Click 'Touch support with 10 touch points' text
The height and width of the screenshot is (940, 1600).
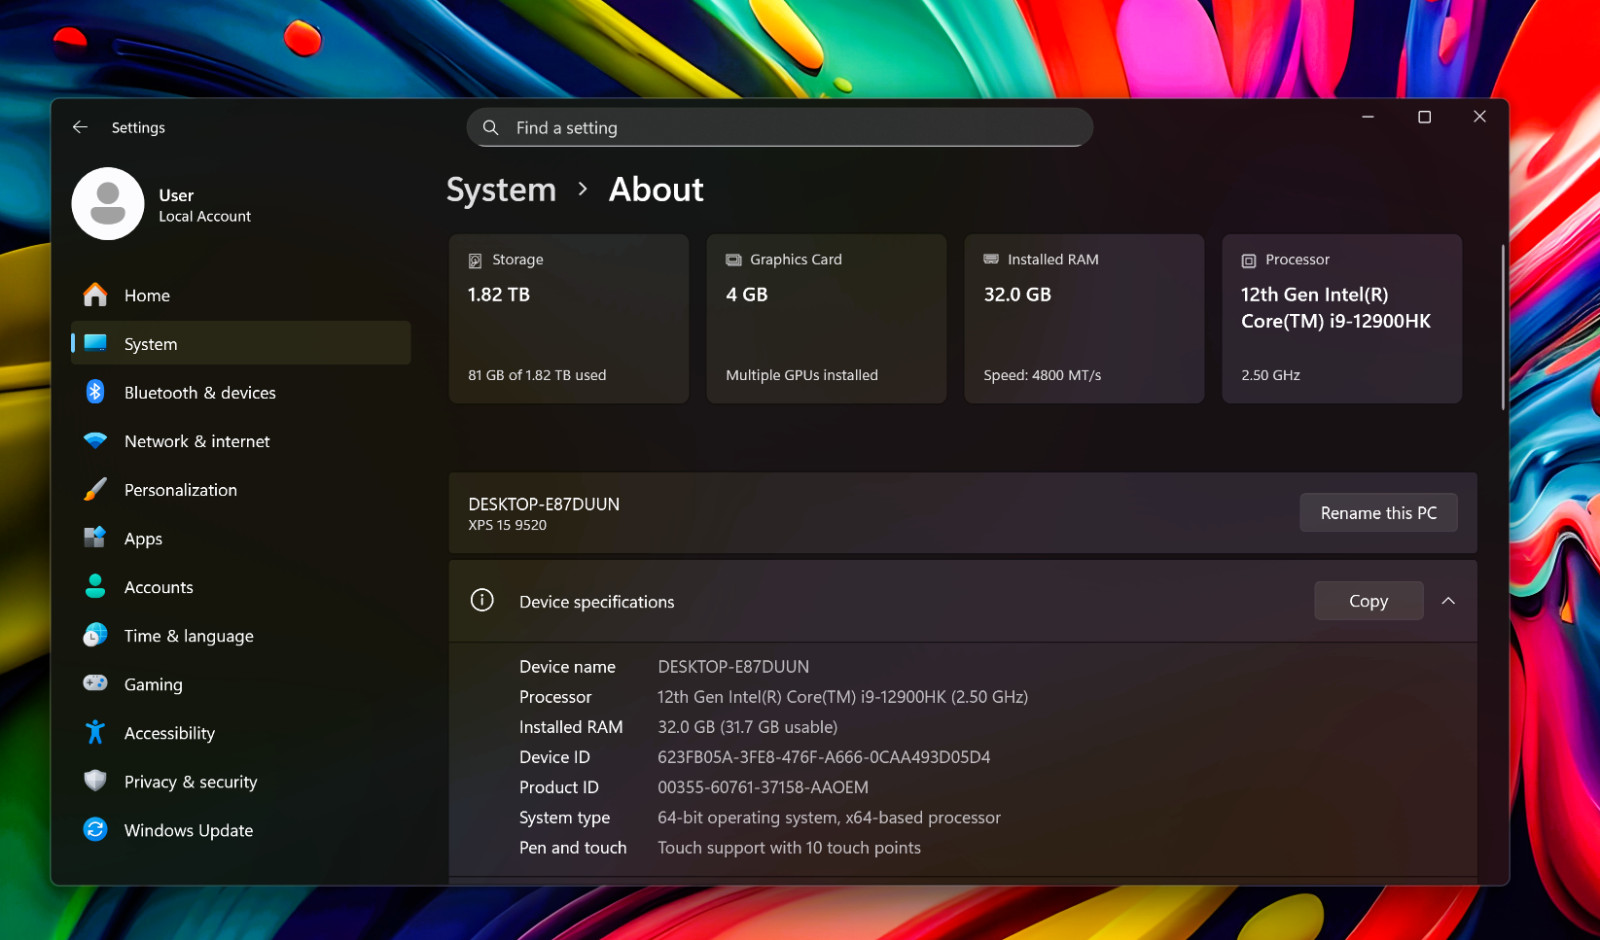coord(789,847)
